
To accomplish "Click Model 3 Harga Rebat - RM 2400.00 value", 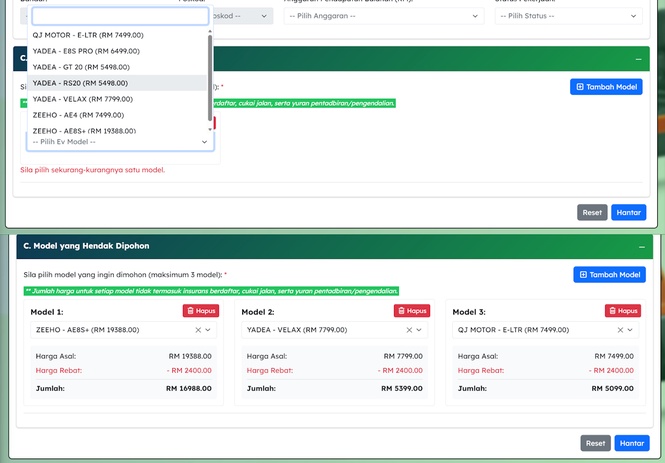I will 611,371.
